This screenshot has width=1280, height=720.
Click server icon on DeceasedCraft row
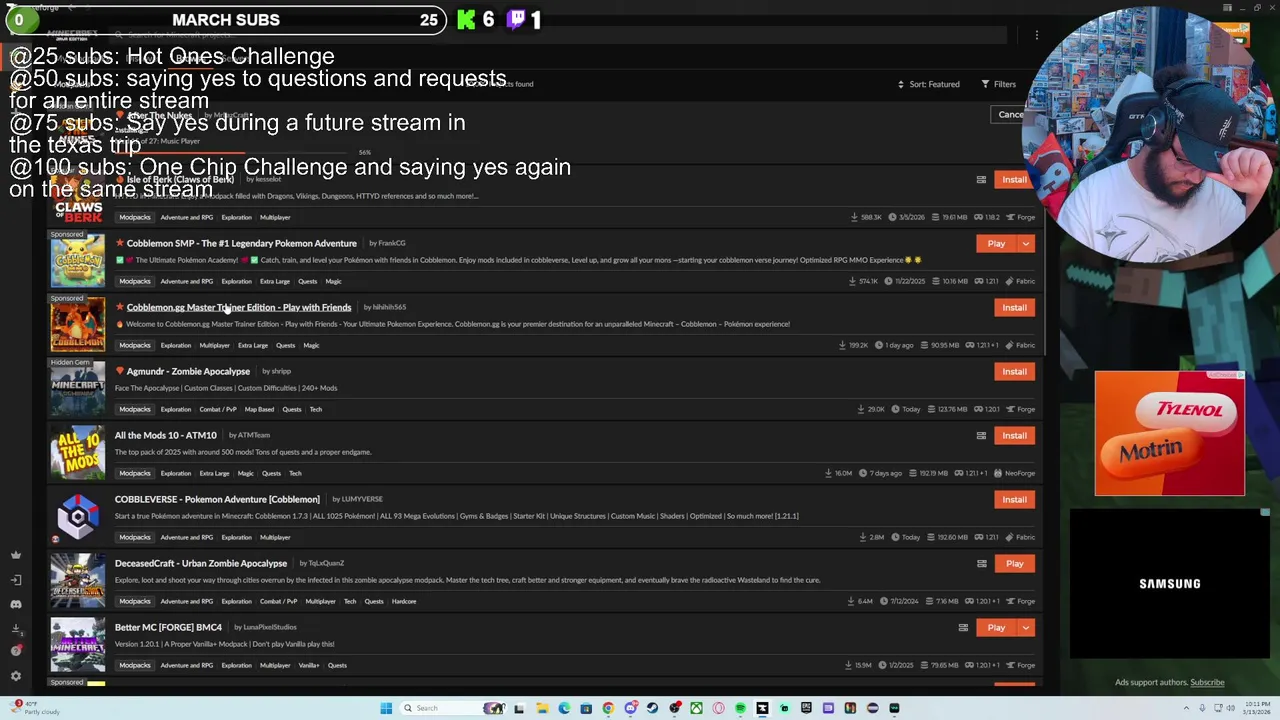(981, 564)
